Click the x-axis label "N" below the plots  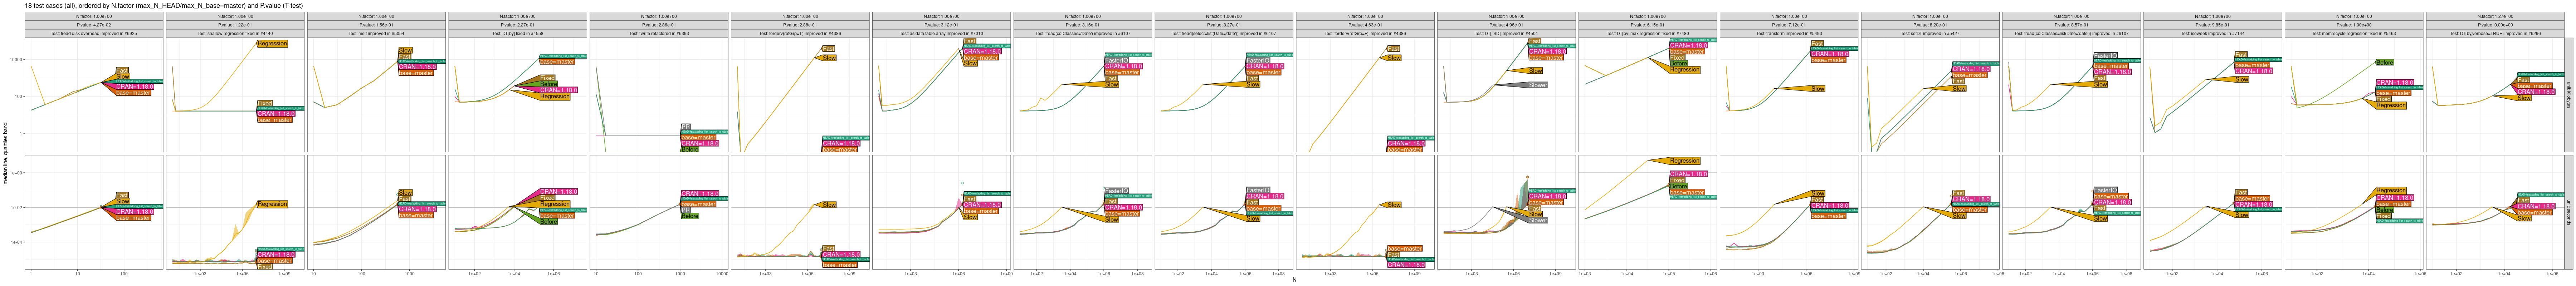pos(1294,280)
